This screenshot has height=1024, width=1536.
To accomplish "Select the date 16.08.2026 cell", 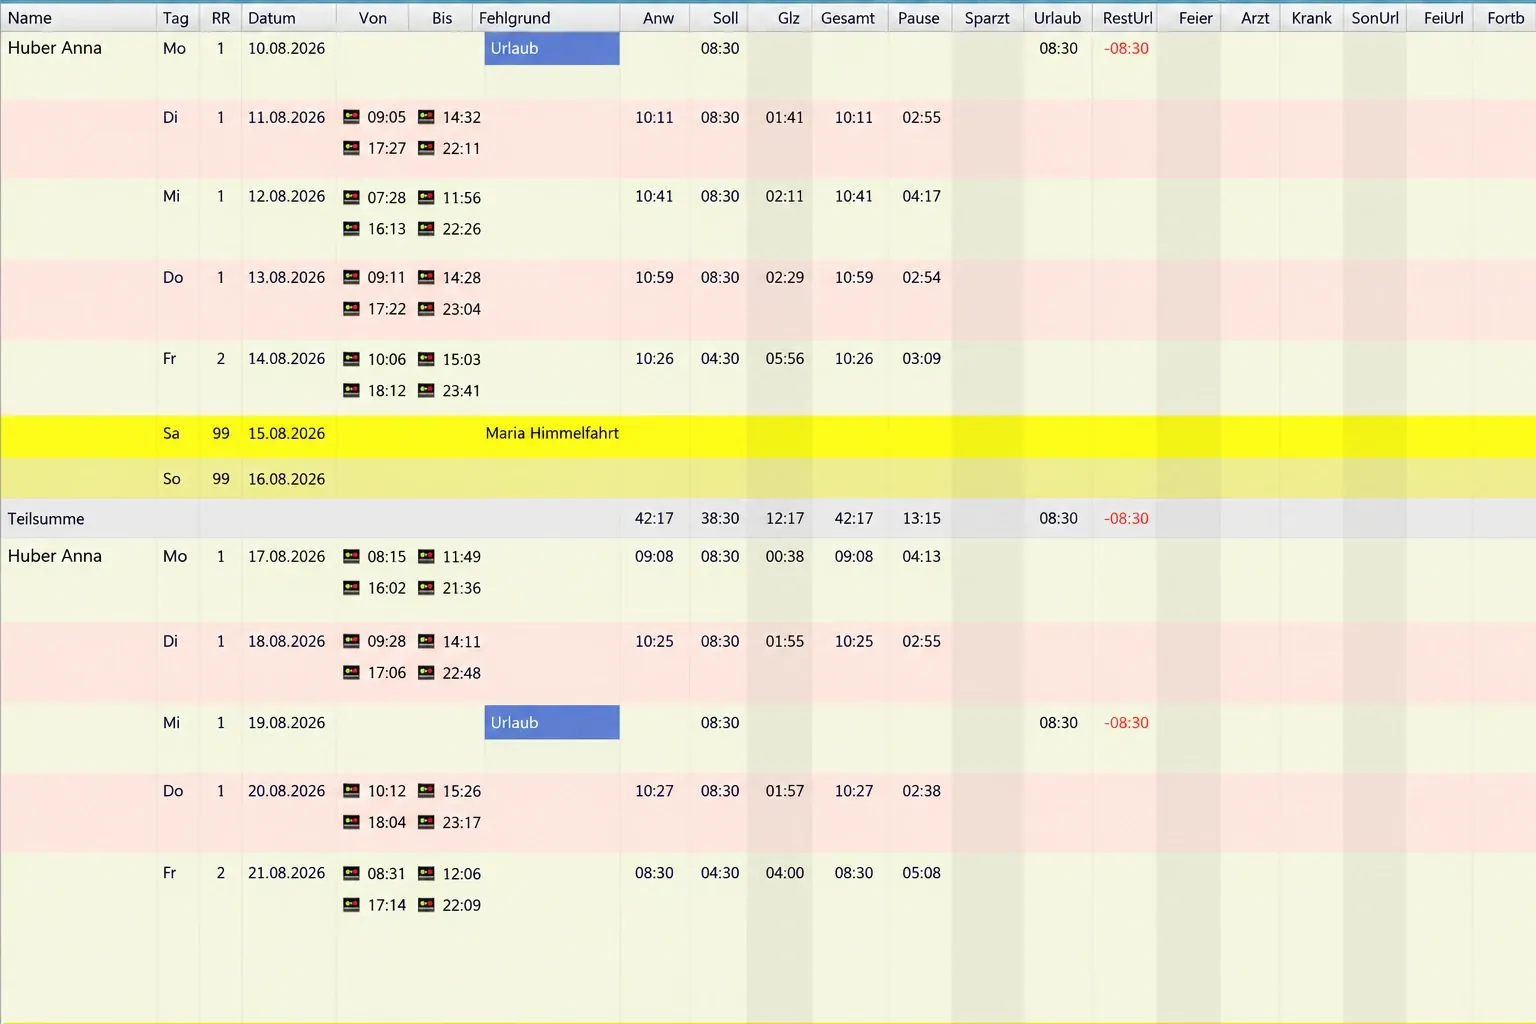I will click(287, 479).
